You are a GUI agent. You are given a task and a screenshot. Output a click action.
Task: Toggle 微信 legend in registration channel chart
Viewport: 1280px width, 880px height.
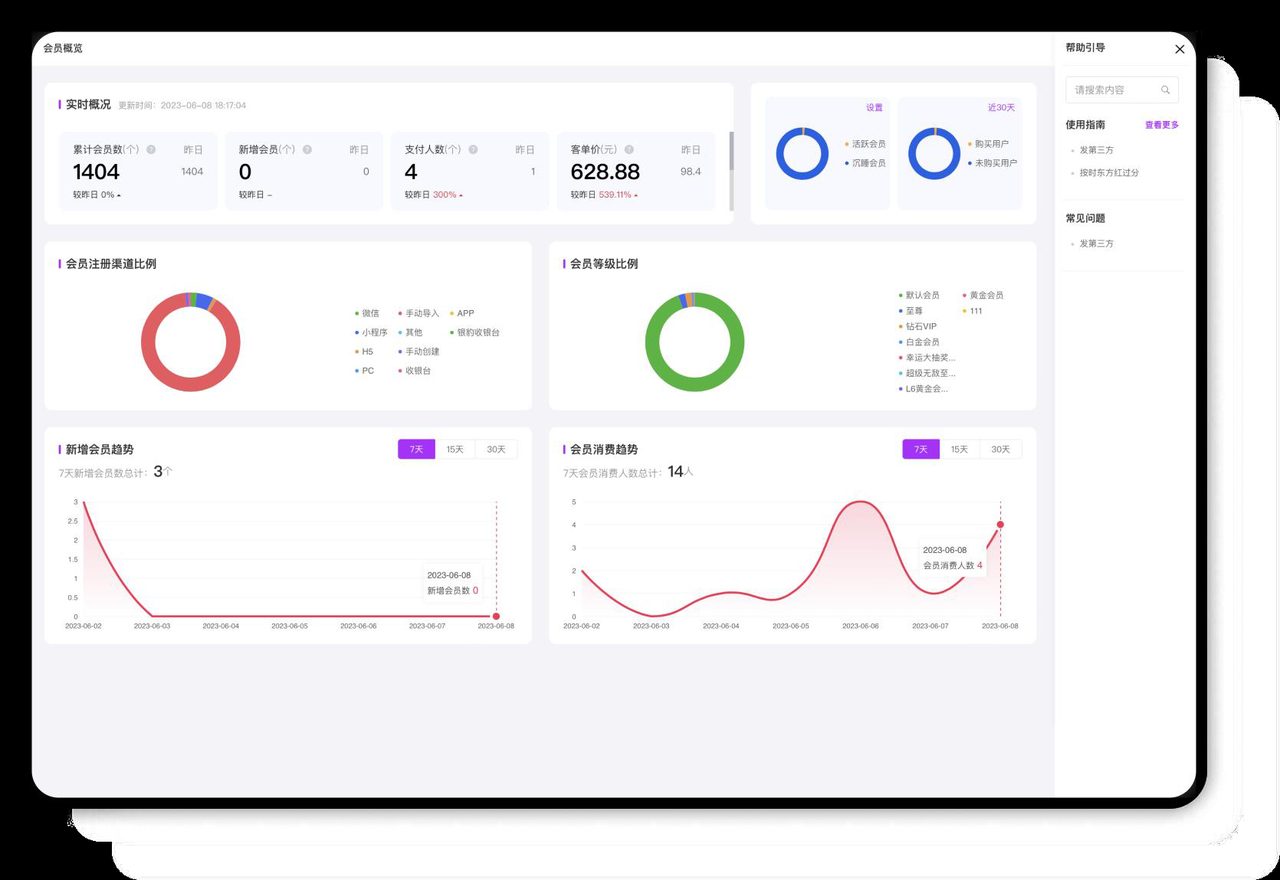pos(367,313)
